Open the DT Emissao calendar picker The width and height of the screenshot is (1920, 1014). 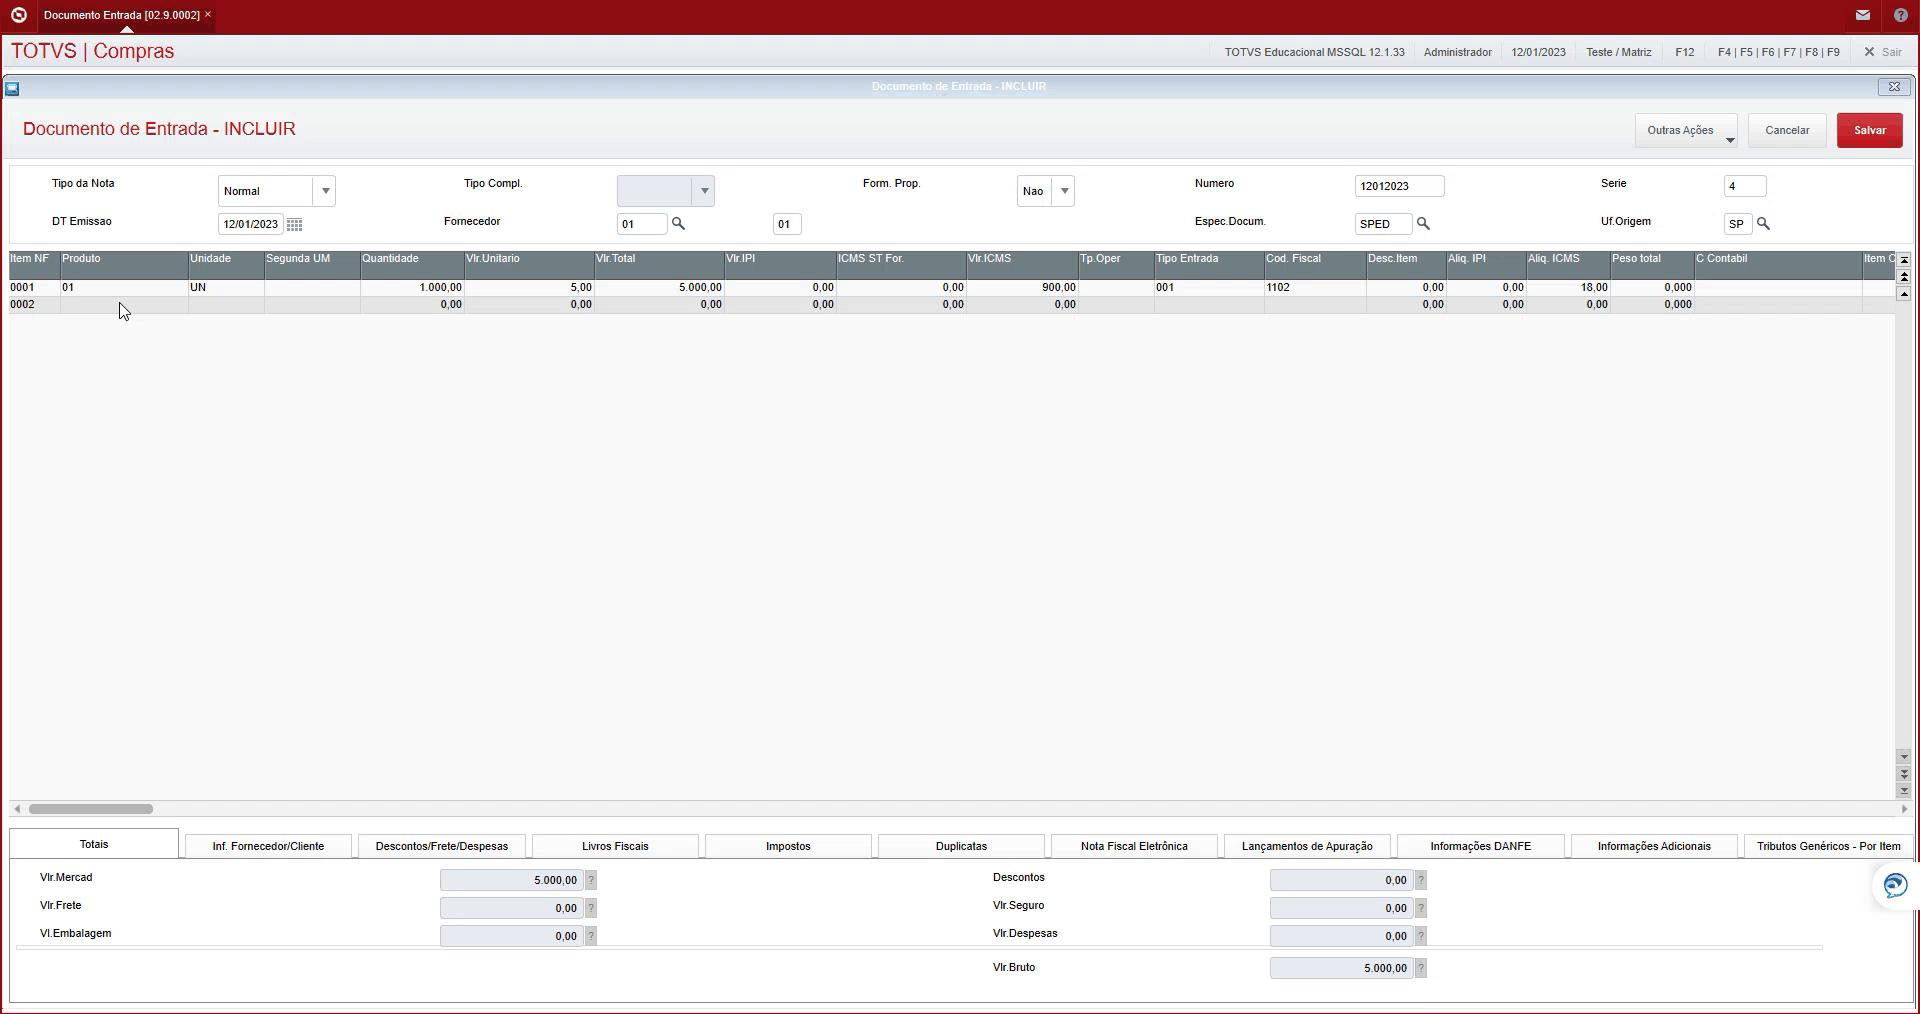[x=294, y=224]
